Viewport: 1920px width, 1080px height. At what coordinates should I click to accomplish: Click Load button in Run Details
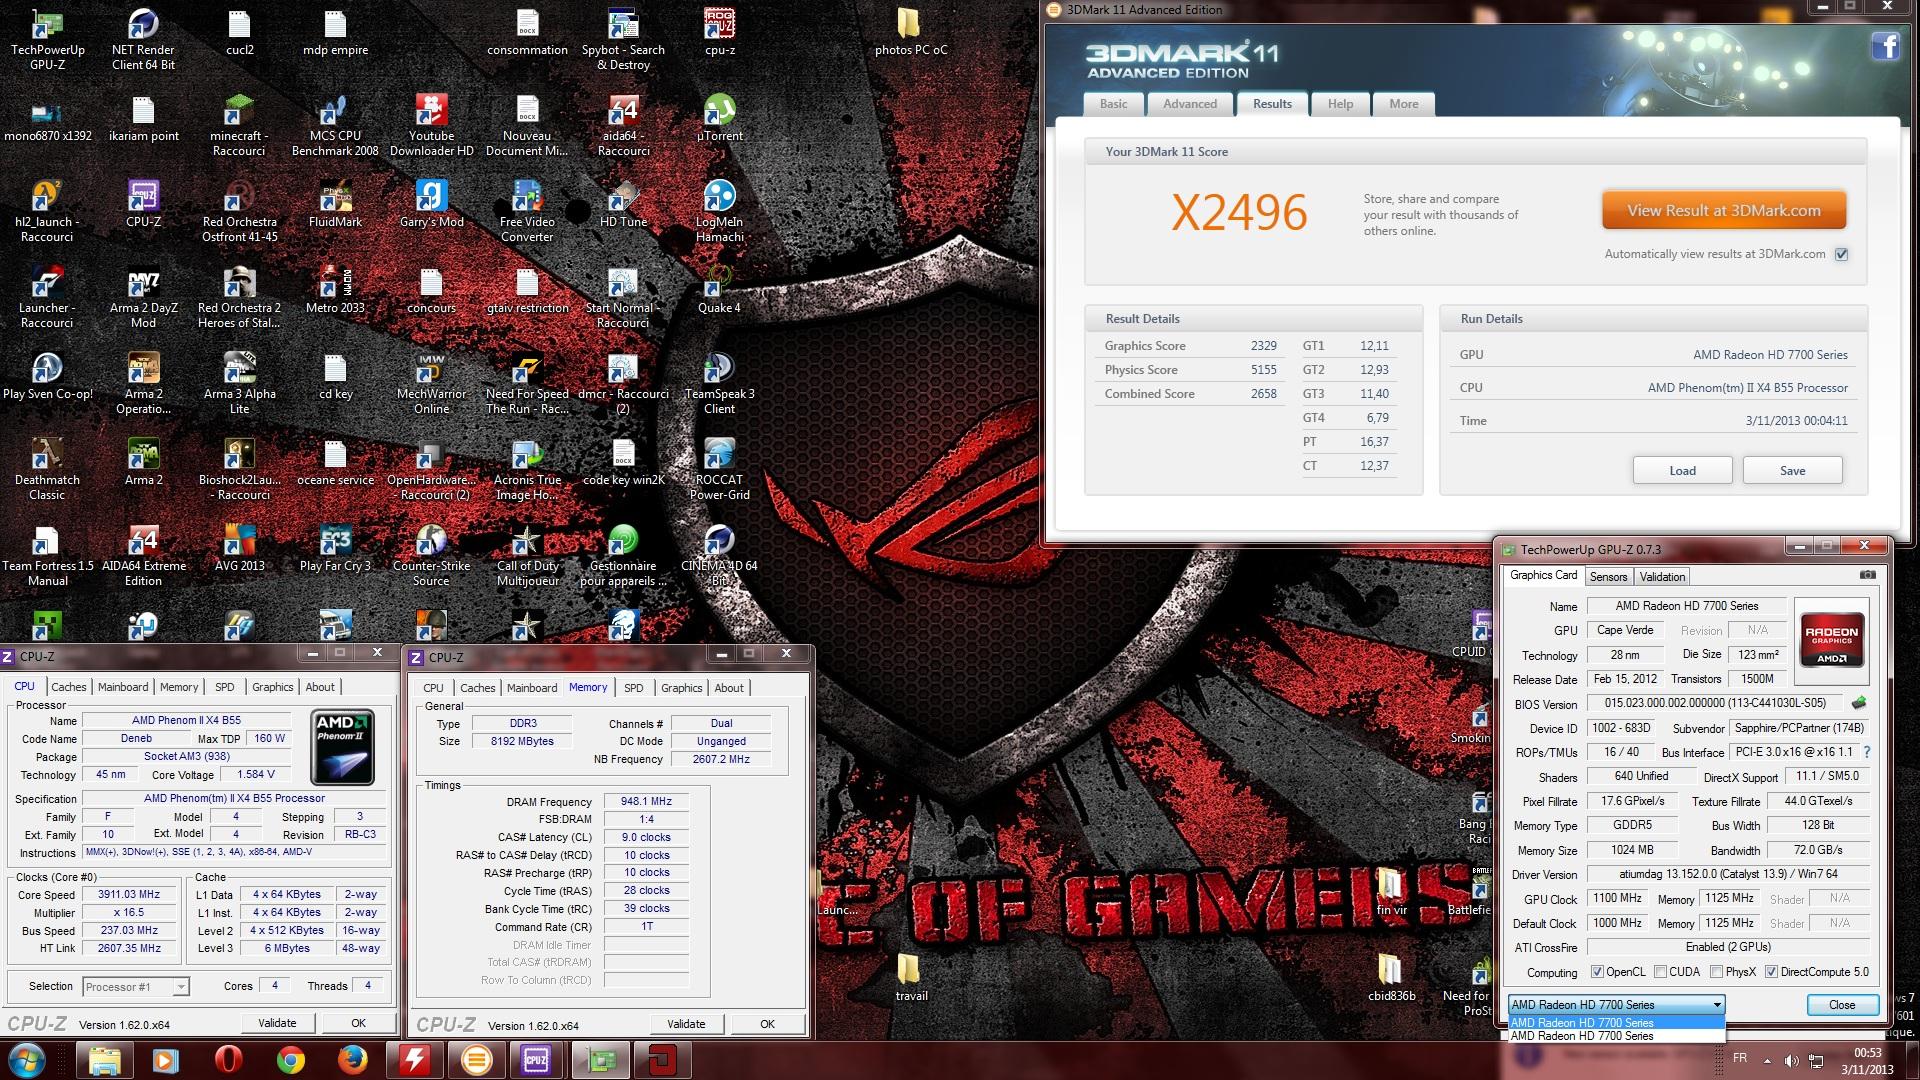[x=1682, y=470]
